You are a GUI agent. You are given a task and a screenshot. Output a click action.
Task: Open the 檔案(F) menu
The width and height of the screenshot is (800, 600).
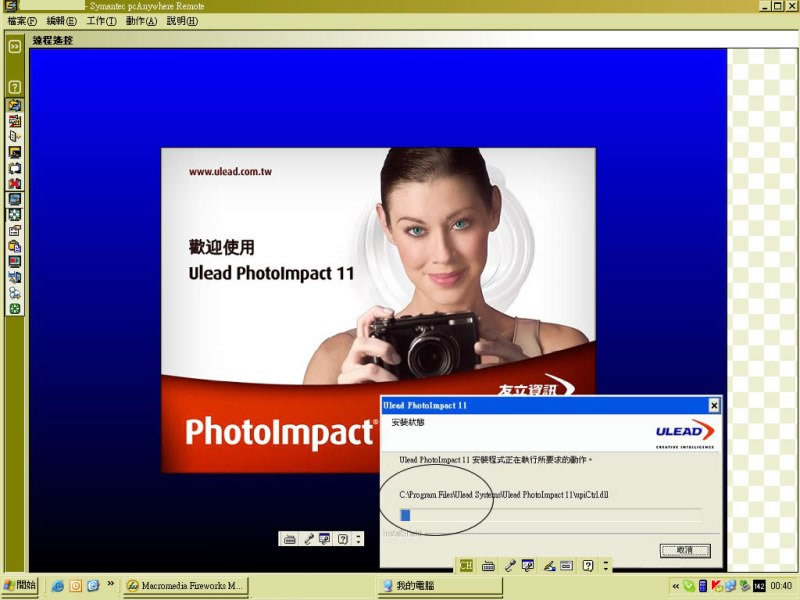tap(22, 21)
